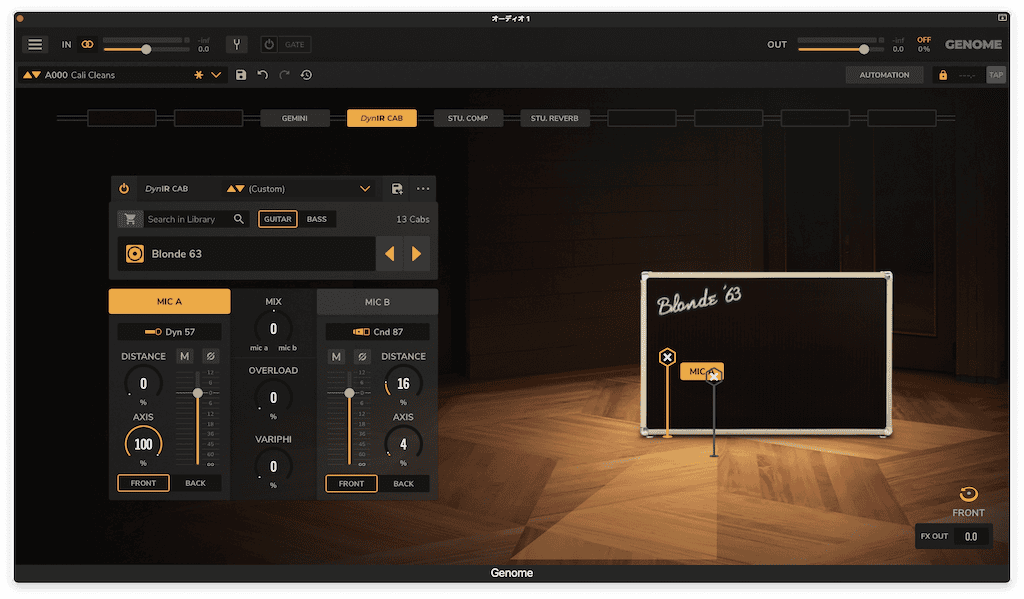Image resolution: width=1024 pixels, height=599 pixels.
Task: Undo the last change
Action: (x=263, y=75)
